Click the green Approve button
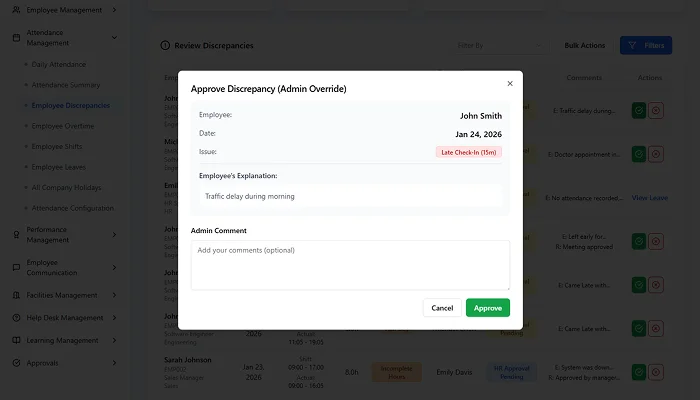The image size is (700, 400). point(487,308)
